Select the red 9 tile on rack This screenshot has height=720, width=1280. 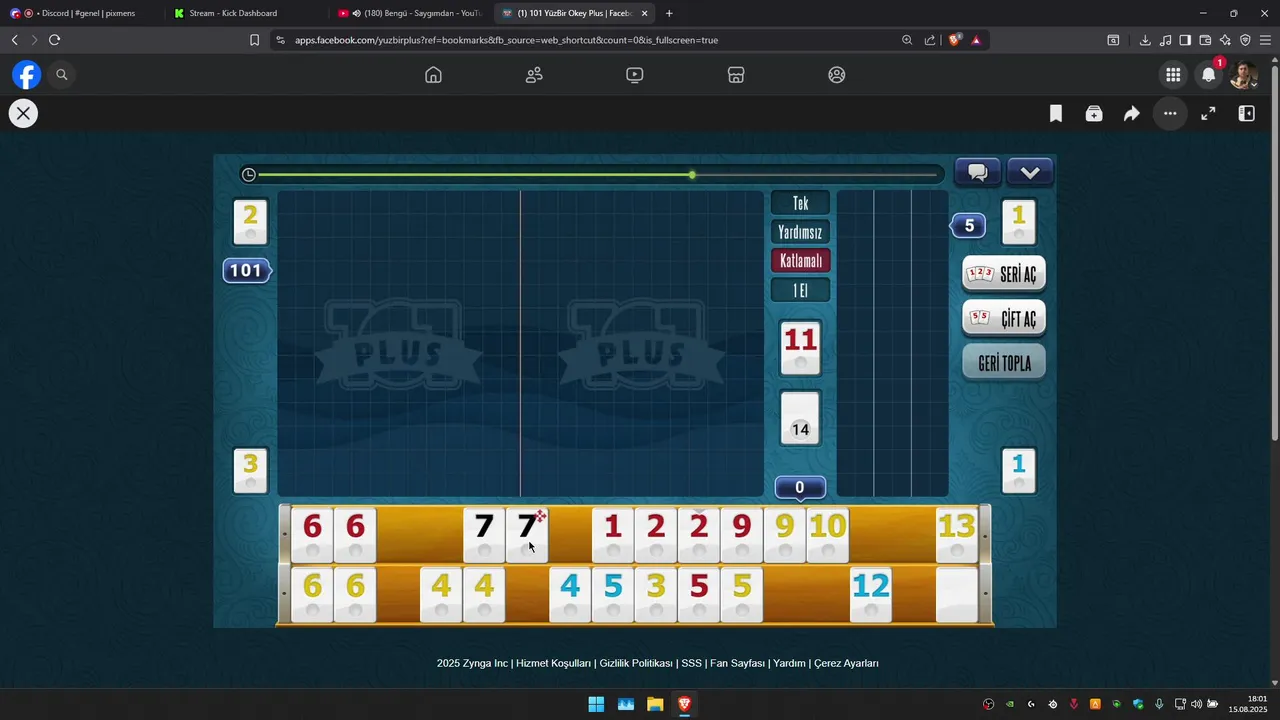pos(741,535)
